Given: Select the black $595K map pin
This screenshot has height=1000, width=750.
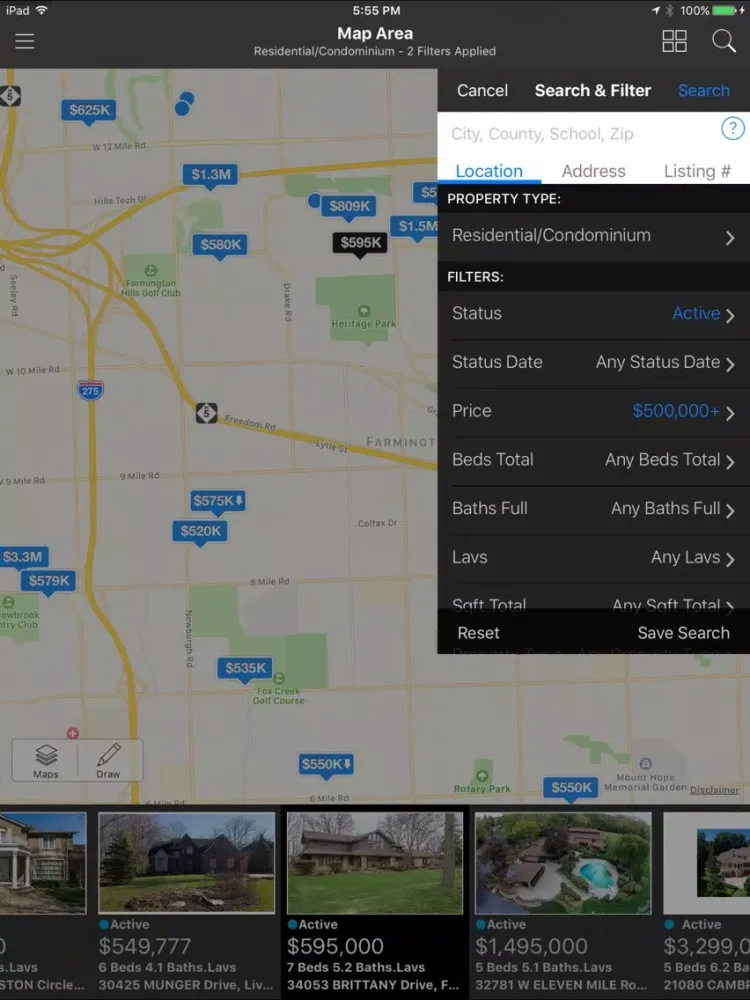Looking at the screenshot, I should (x=360, y=243).
